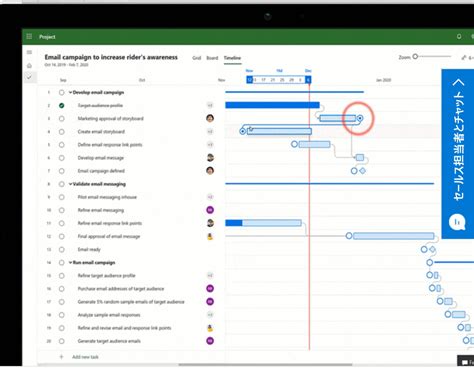This screenshot has width=474, height=369.
Task: Click the notification bell icon in header
Action: tap(459, 36)
